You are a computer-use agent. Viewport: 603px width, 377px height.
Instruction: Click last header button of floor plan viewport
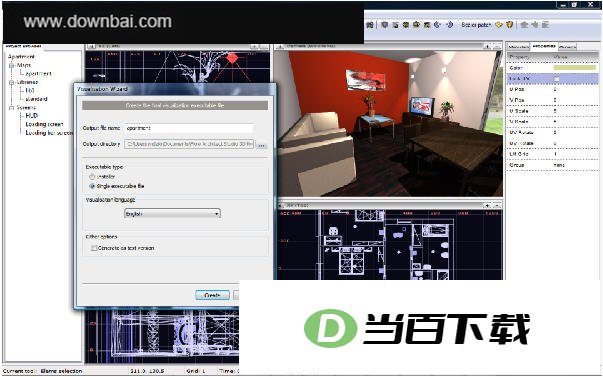tap(497, 205)
